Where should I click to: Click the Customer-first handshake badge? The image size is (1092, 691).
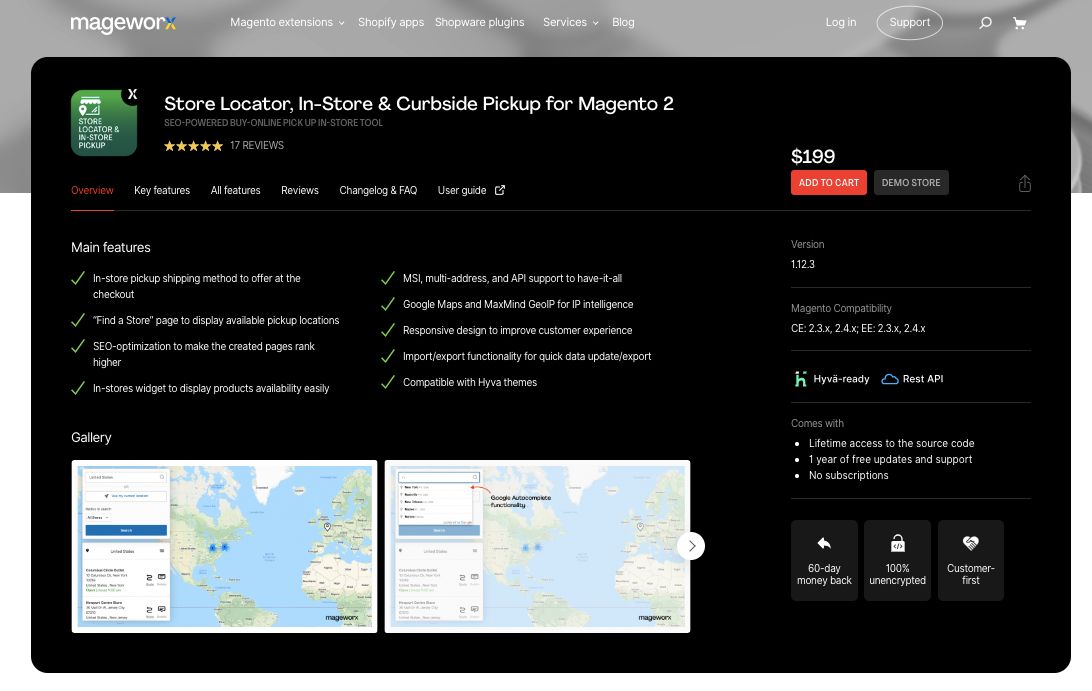pos(971,560)
